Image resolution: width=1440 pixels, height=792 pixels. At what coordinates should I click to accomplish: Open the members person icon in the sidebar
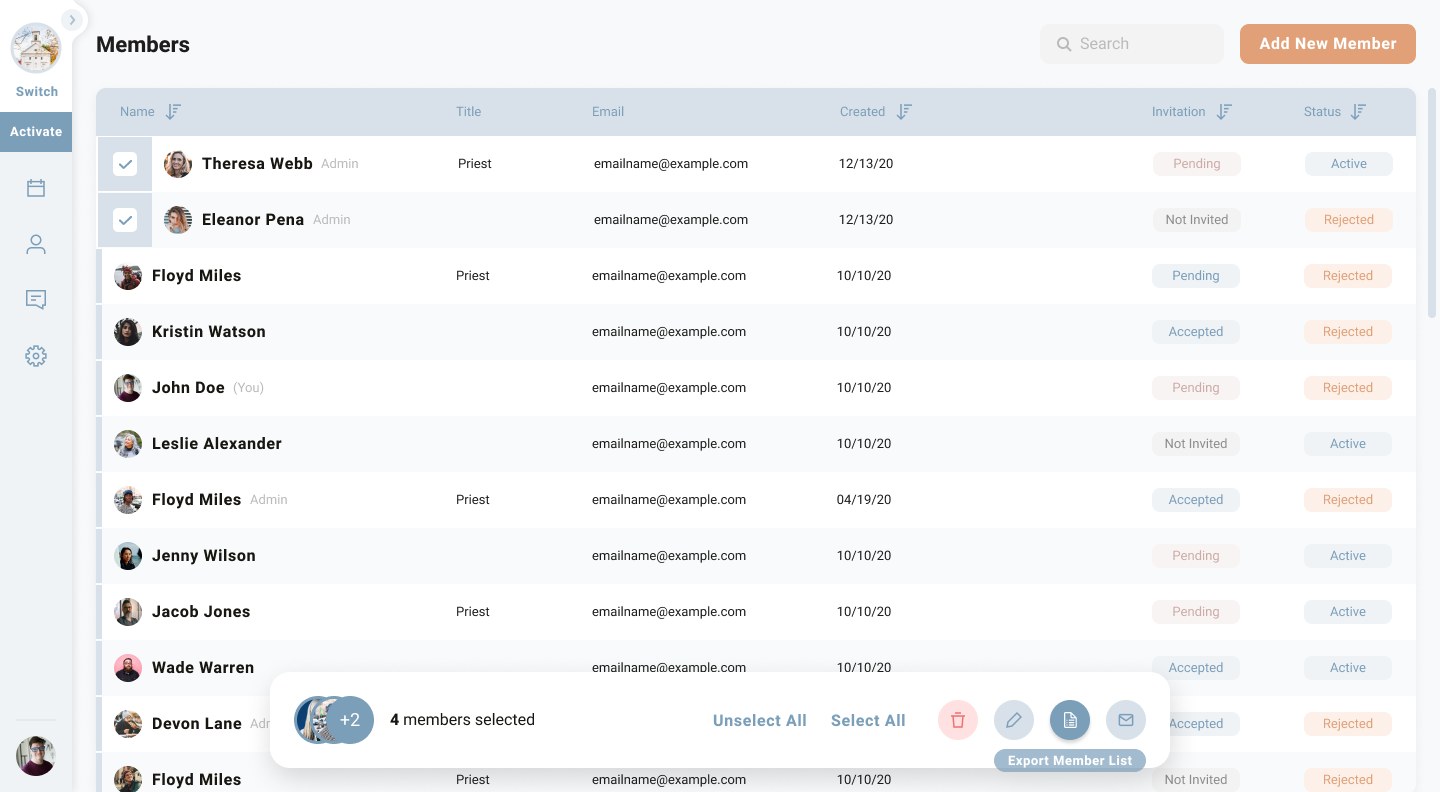point(36,244)
